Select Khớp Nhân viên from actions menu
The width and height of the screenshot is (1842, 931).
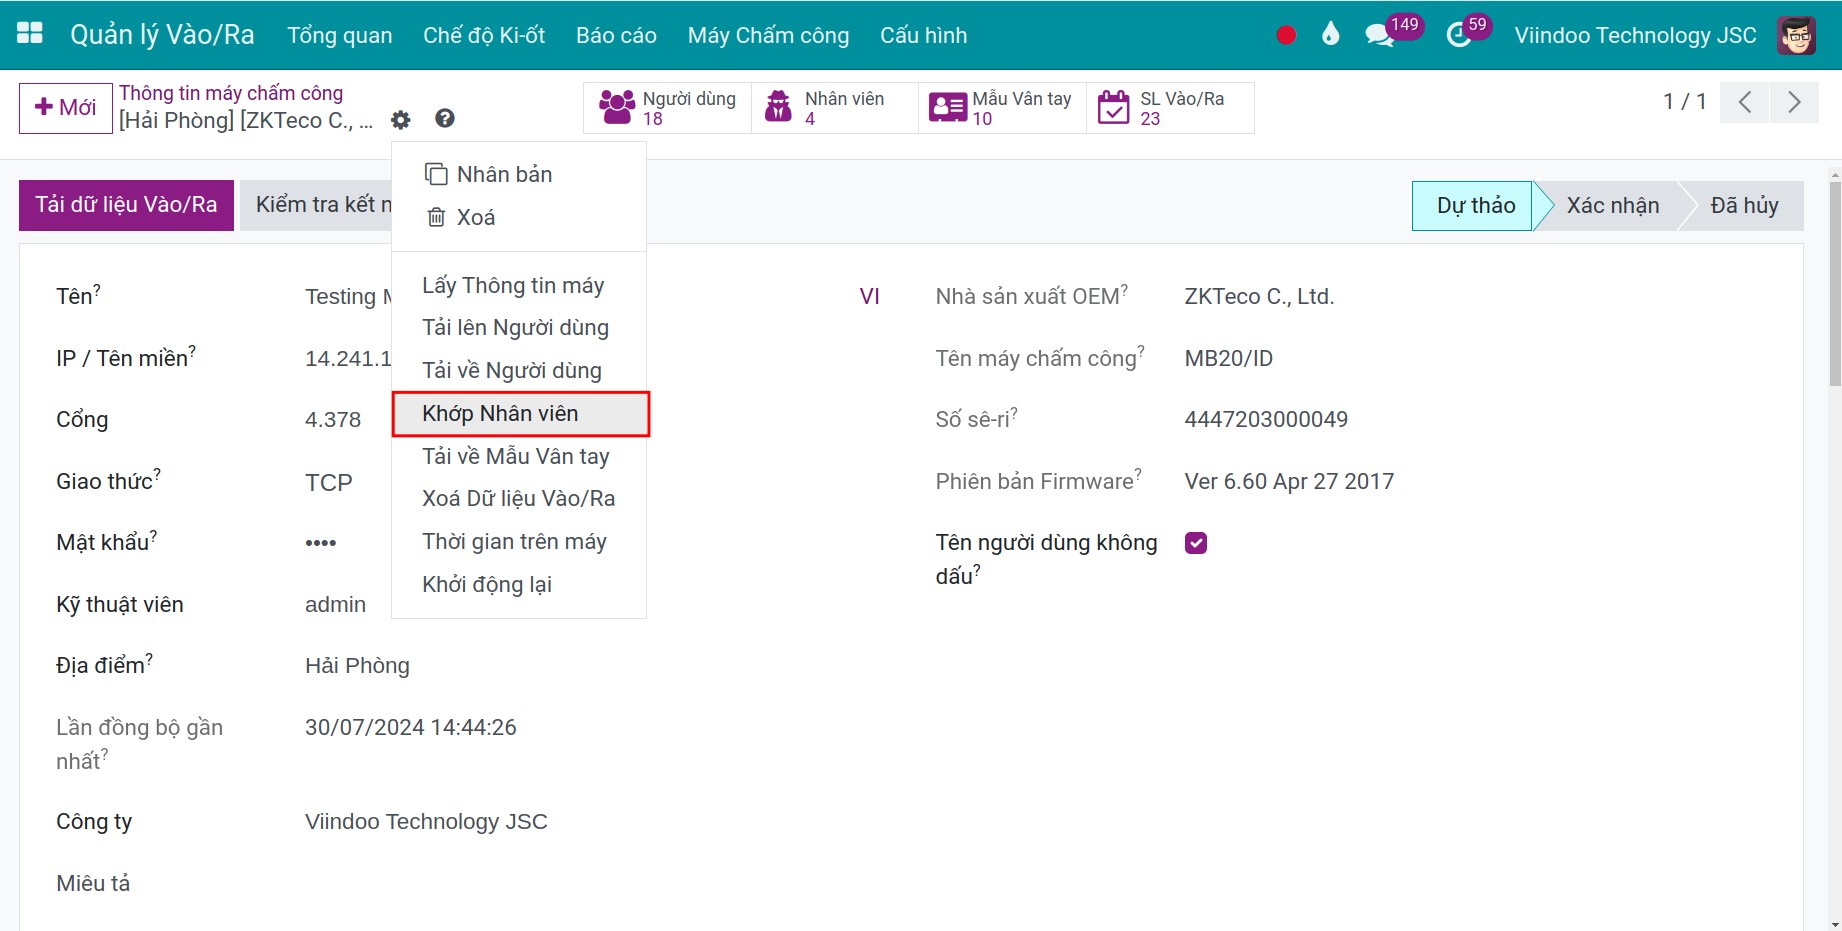[500, 414]
